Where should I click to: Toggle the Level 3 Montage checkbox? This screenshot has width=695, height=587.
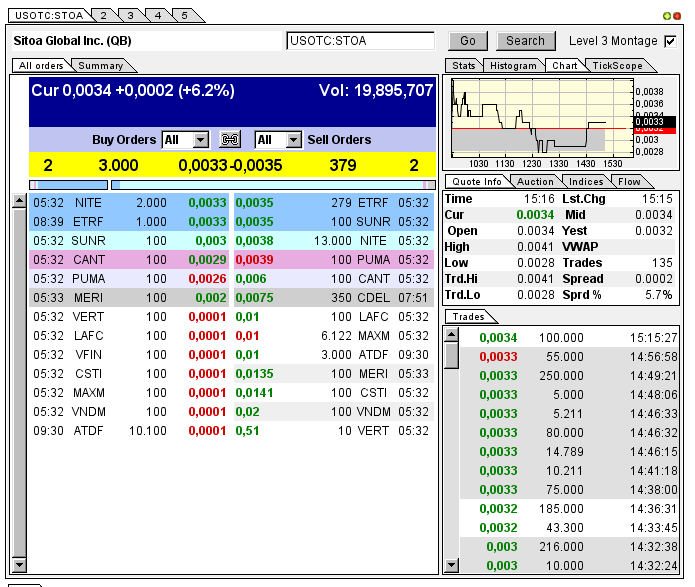tap(670, 41)
